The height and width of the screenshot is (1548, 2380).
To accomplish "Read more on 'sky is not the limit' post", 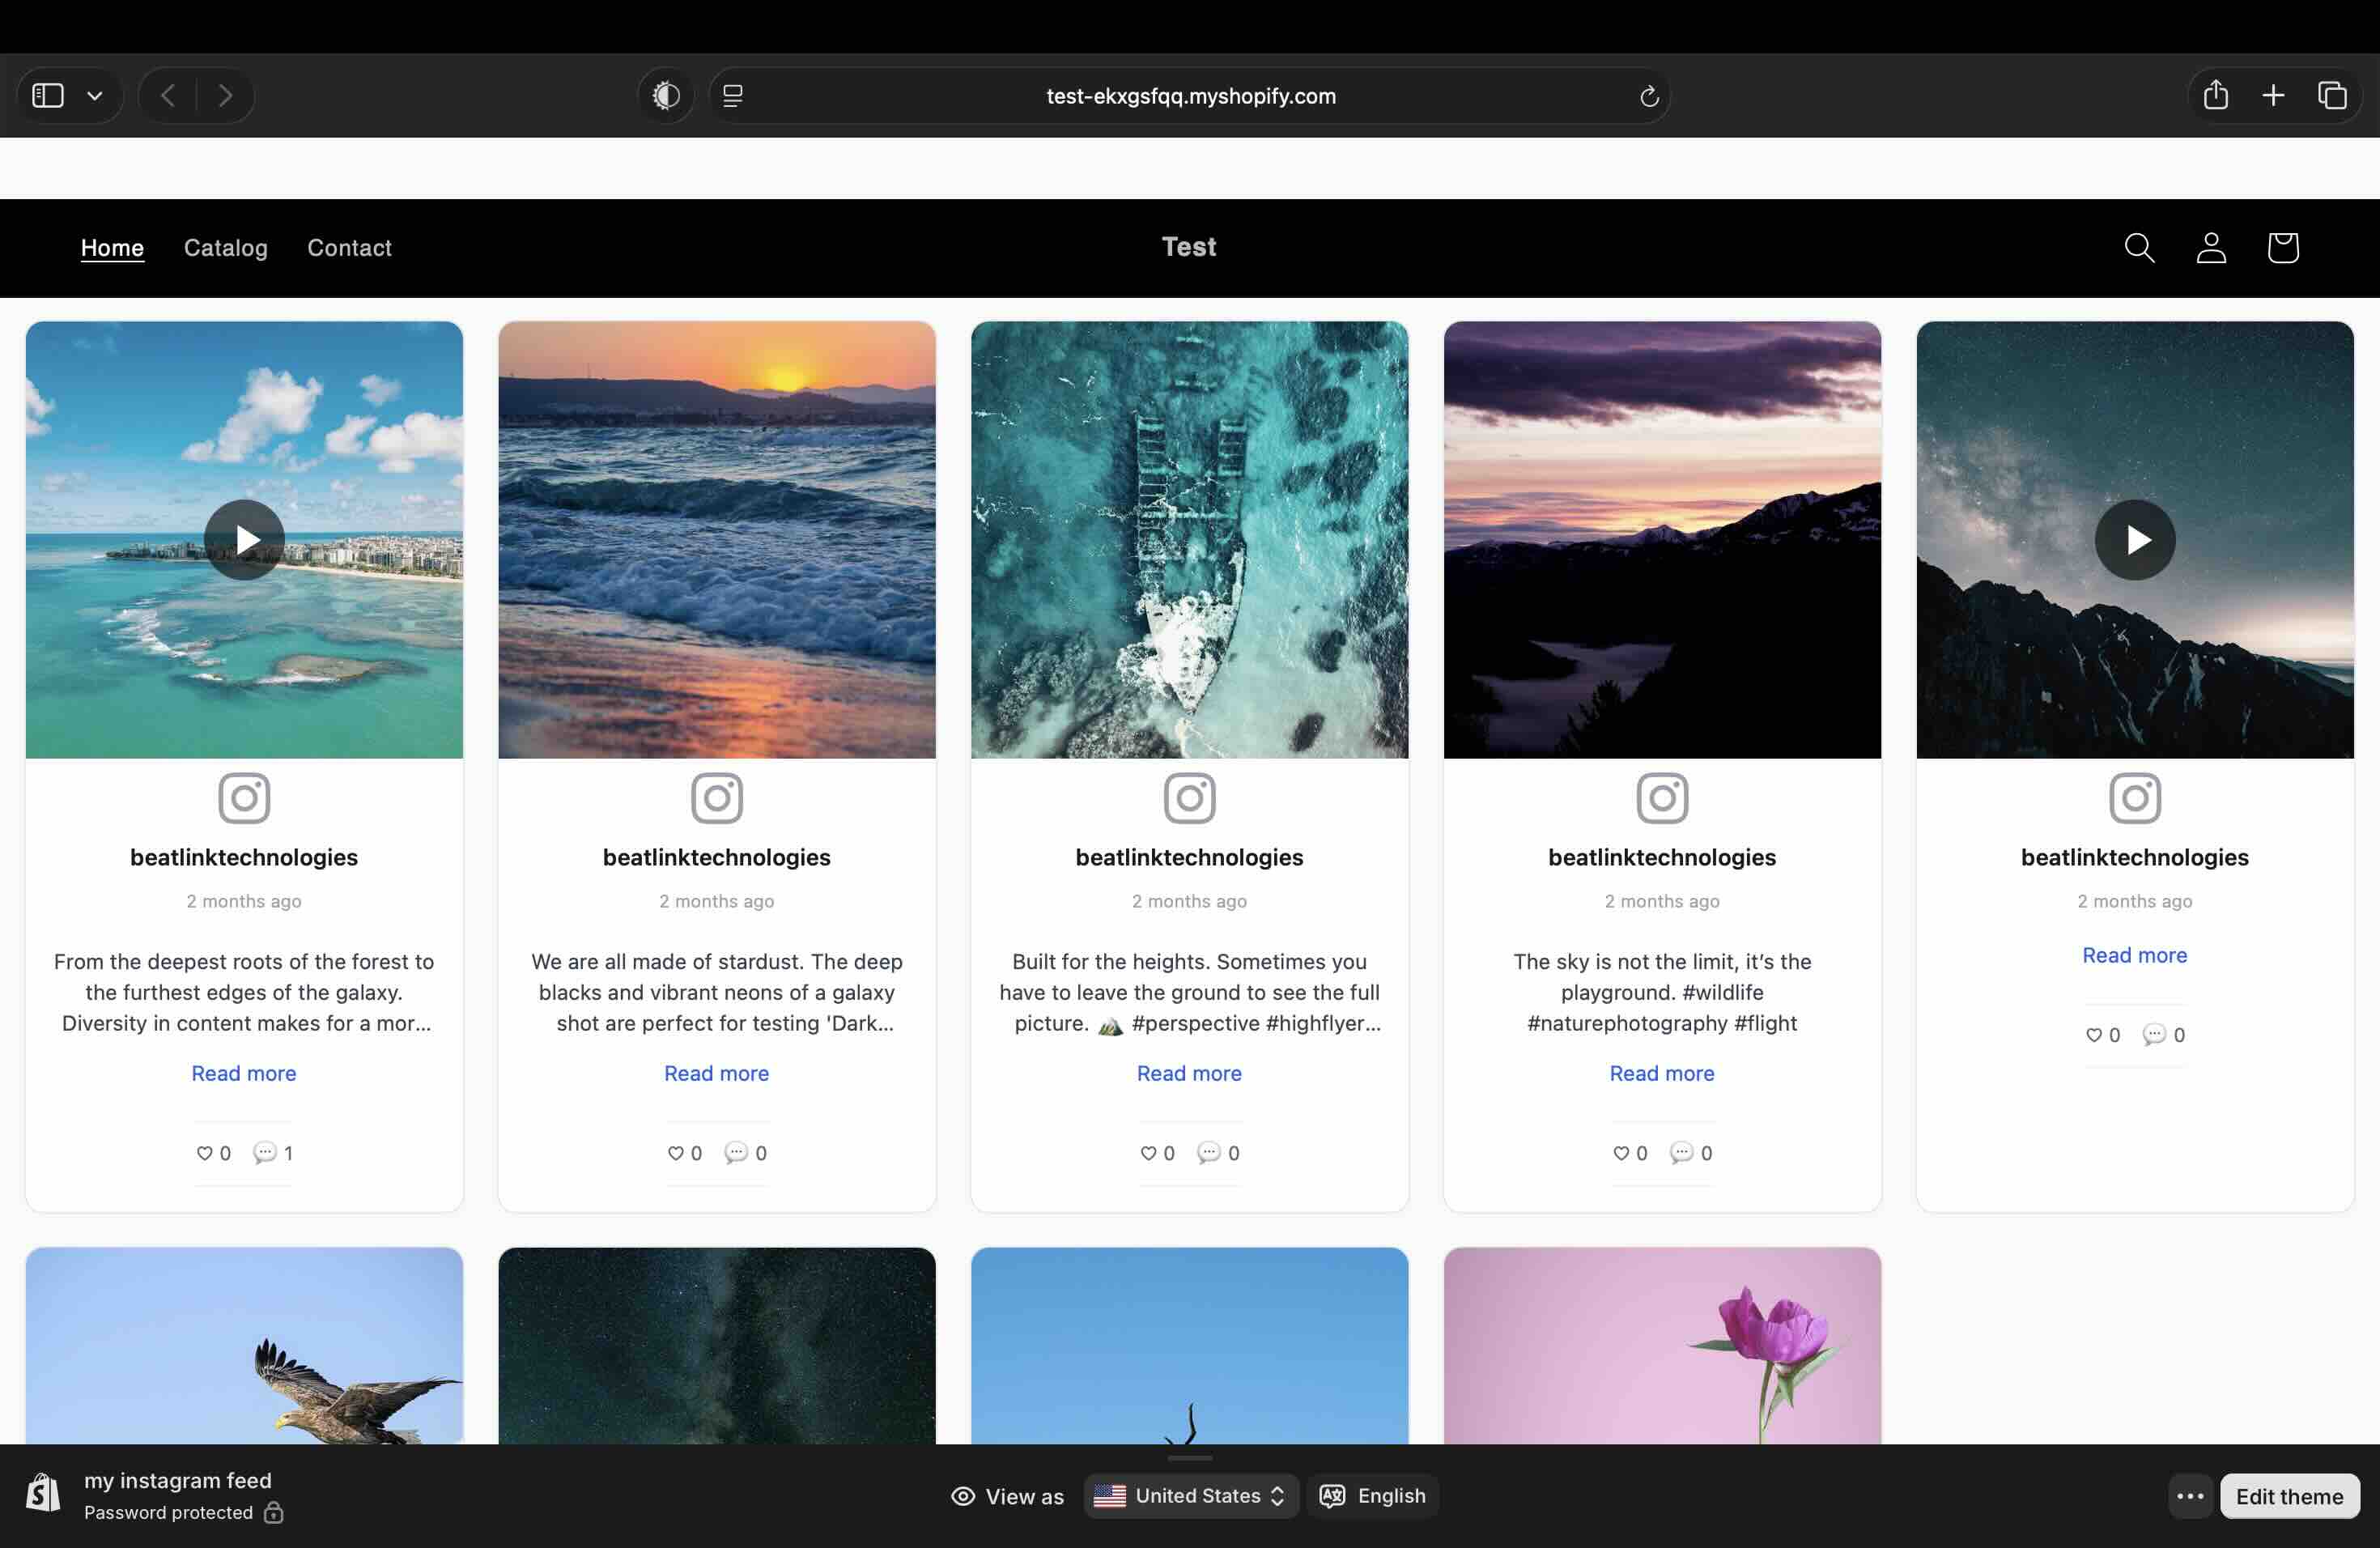I will [1662, 1073].
